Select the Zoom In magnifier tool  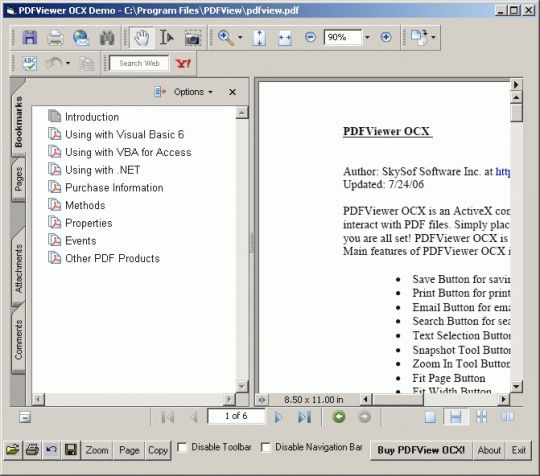226,38
